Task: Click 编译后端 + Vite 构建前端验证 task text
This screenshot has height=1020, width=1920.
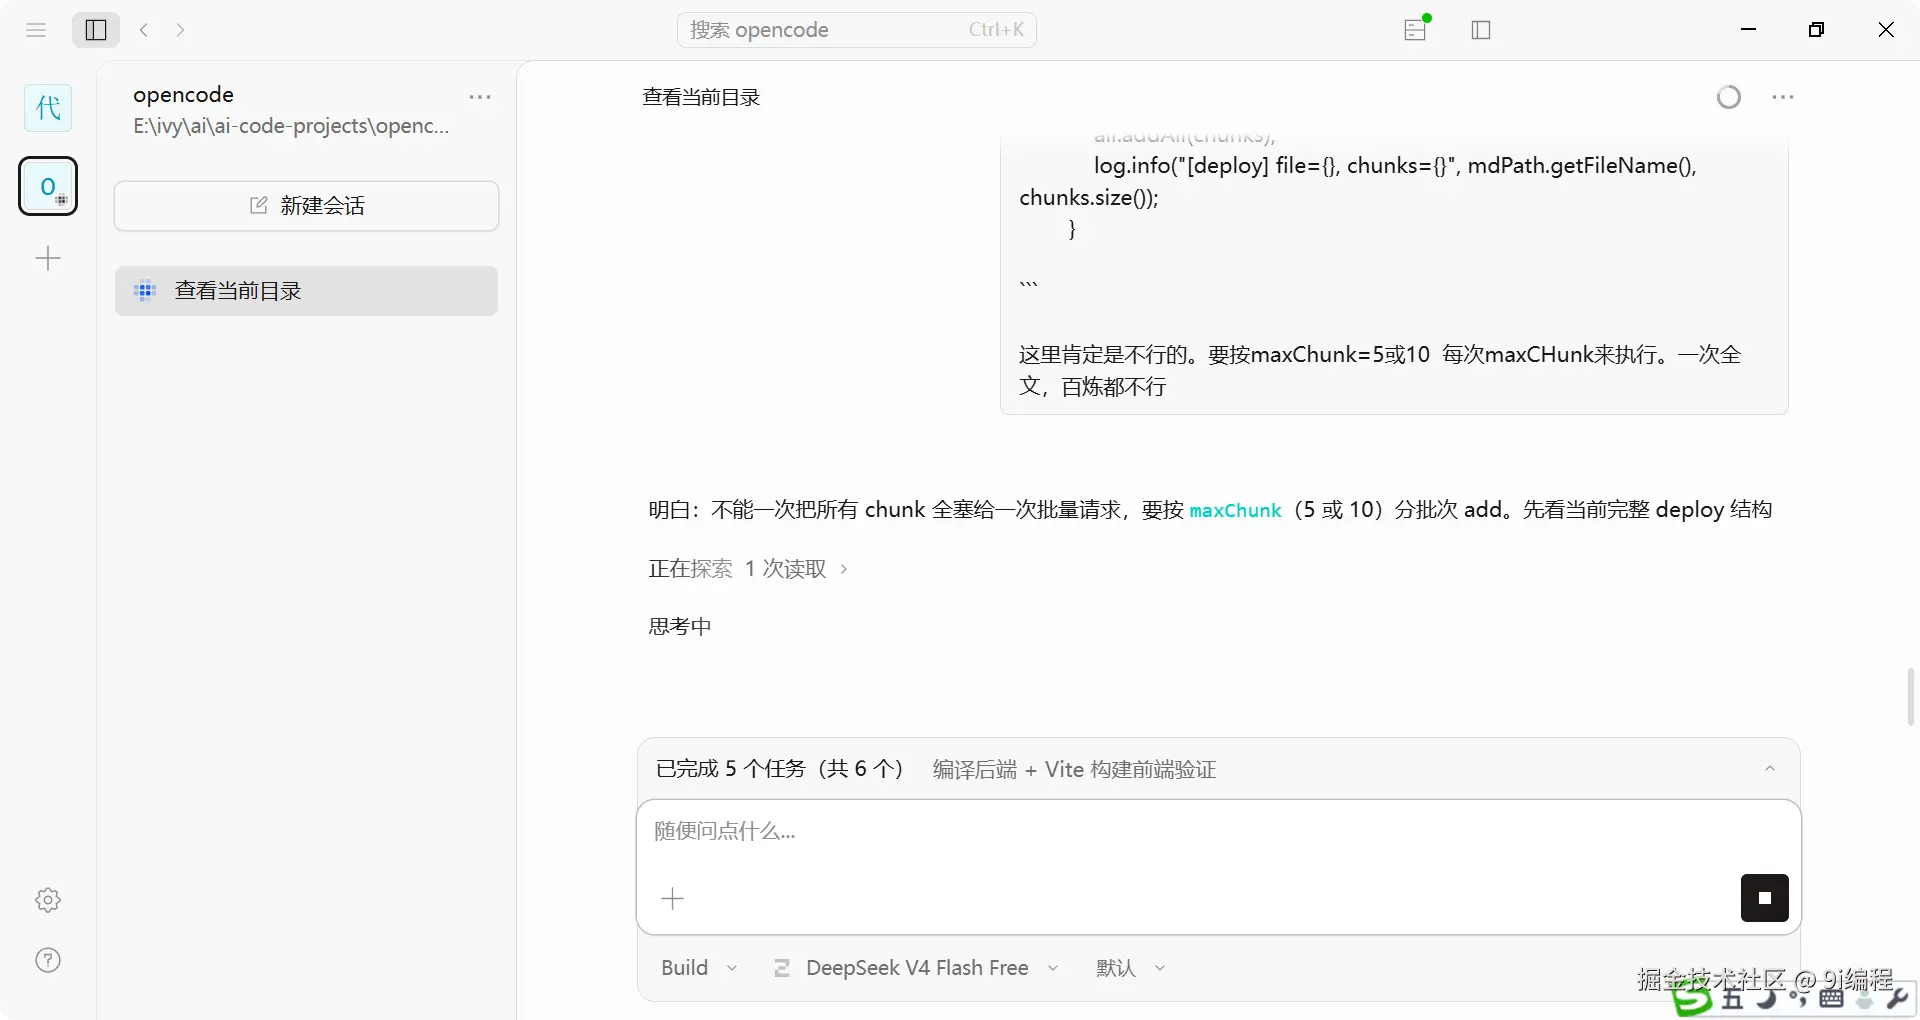Action: pyautogui.click(x=1074, y=770)
